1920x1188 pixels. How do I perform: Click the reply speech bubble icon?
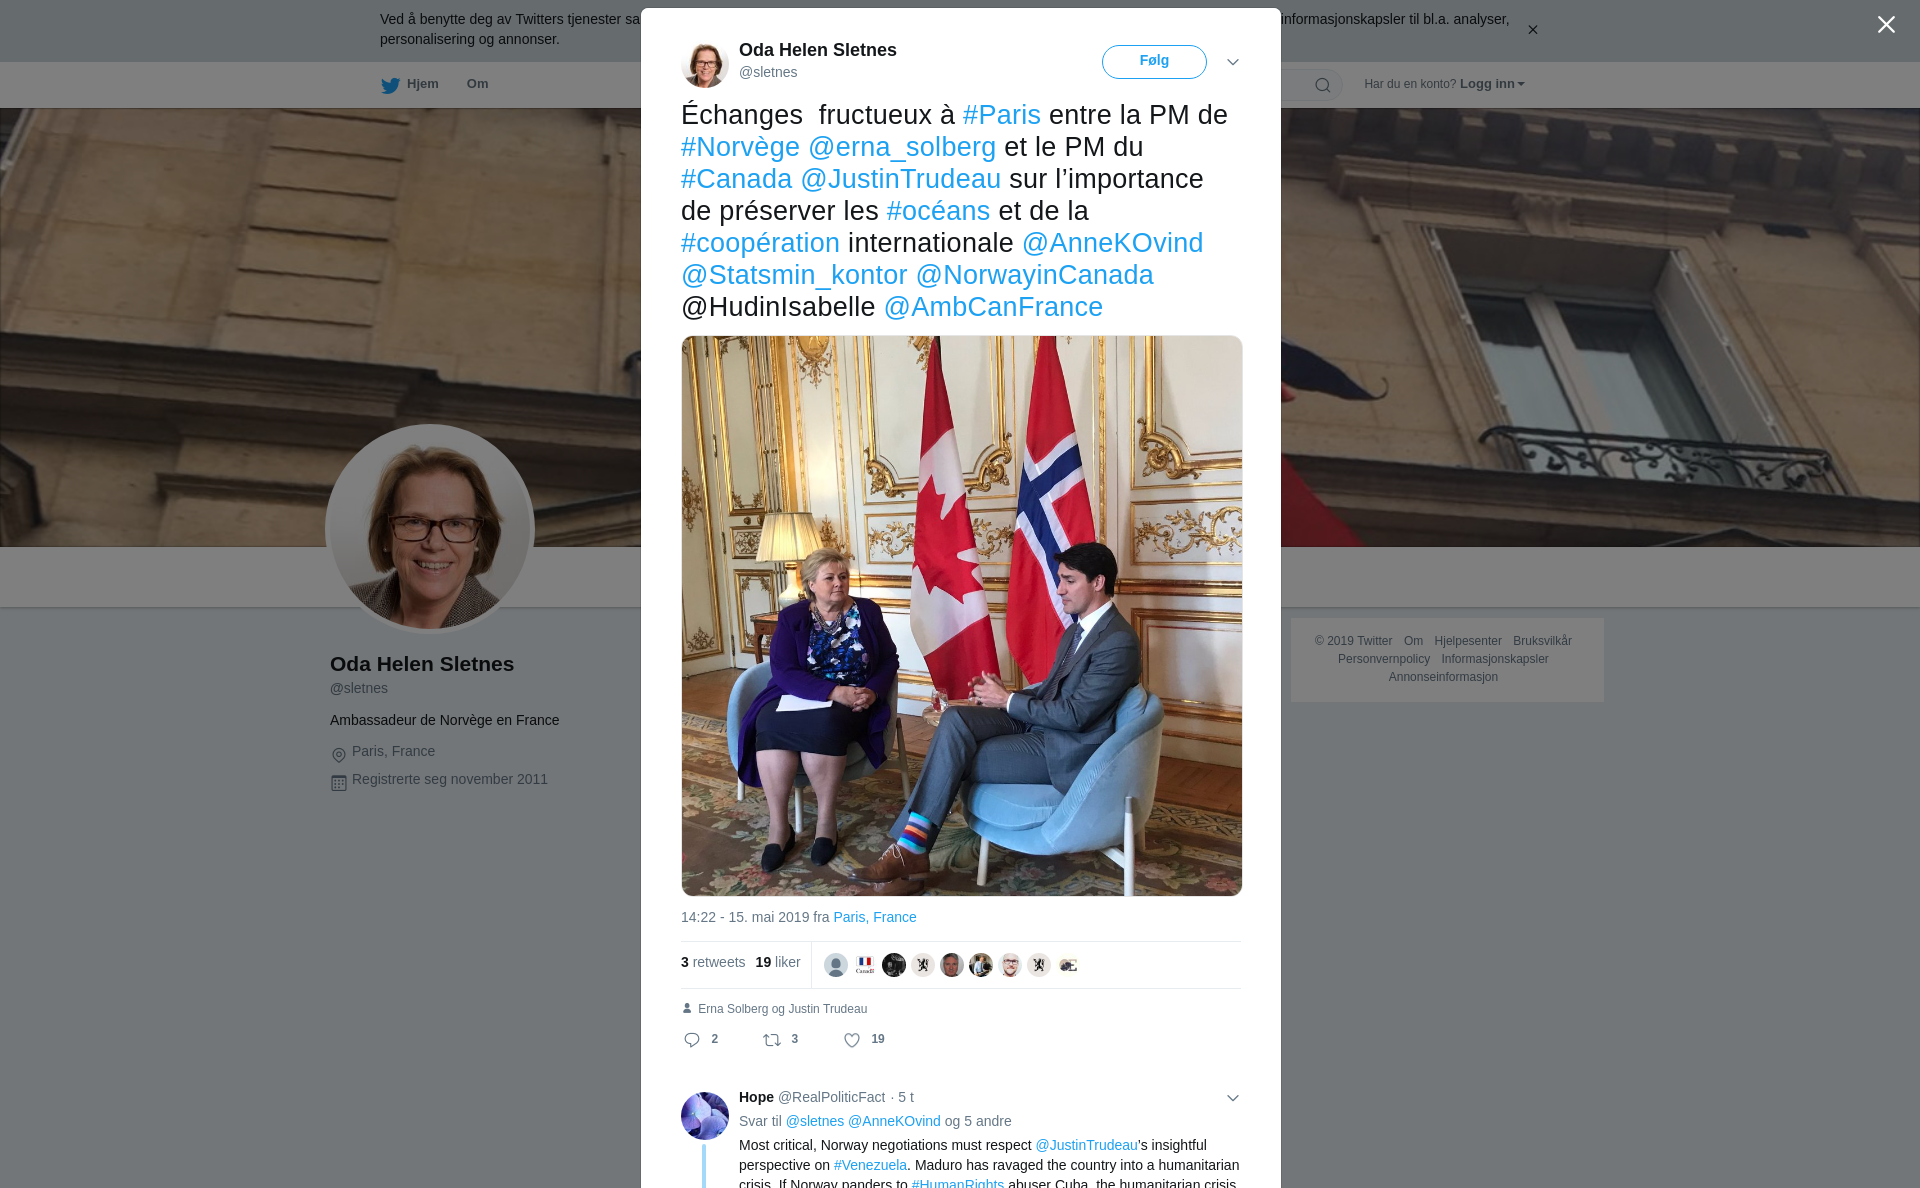tap(692, 1040)
